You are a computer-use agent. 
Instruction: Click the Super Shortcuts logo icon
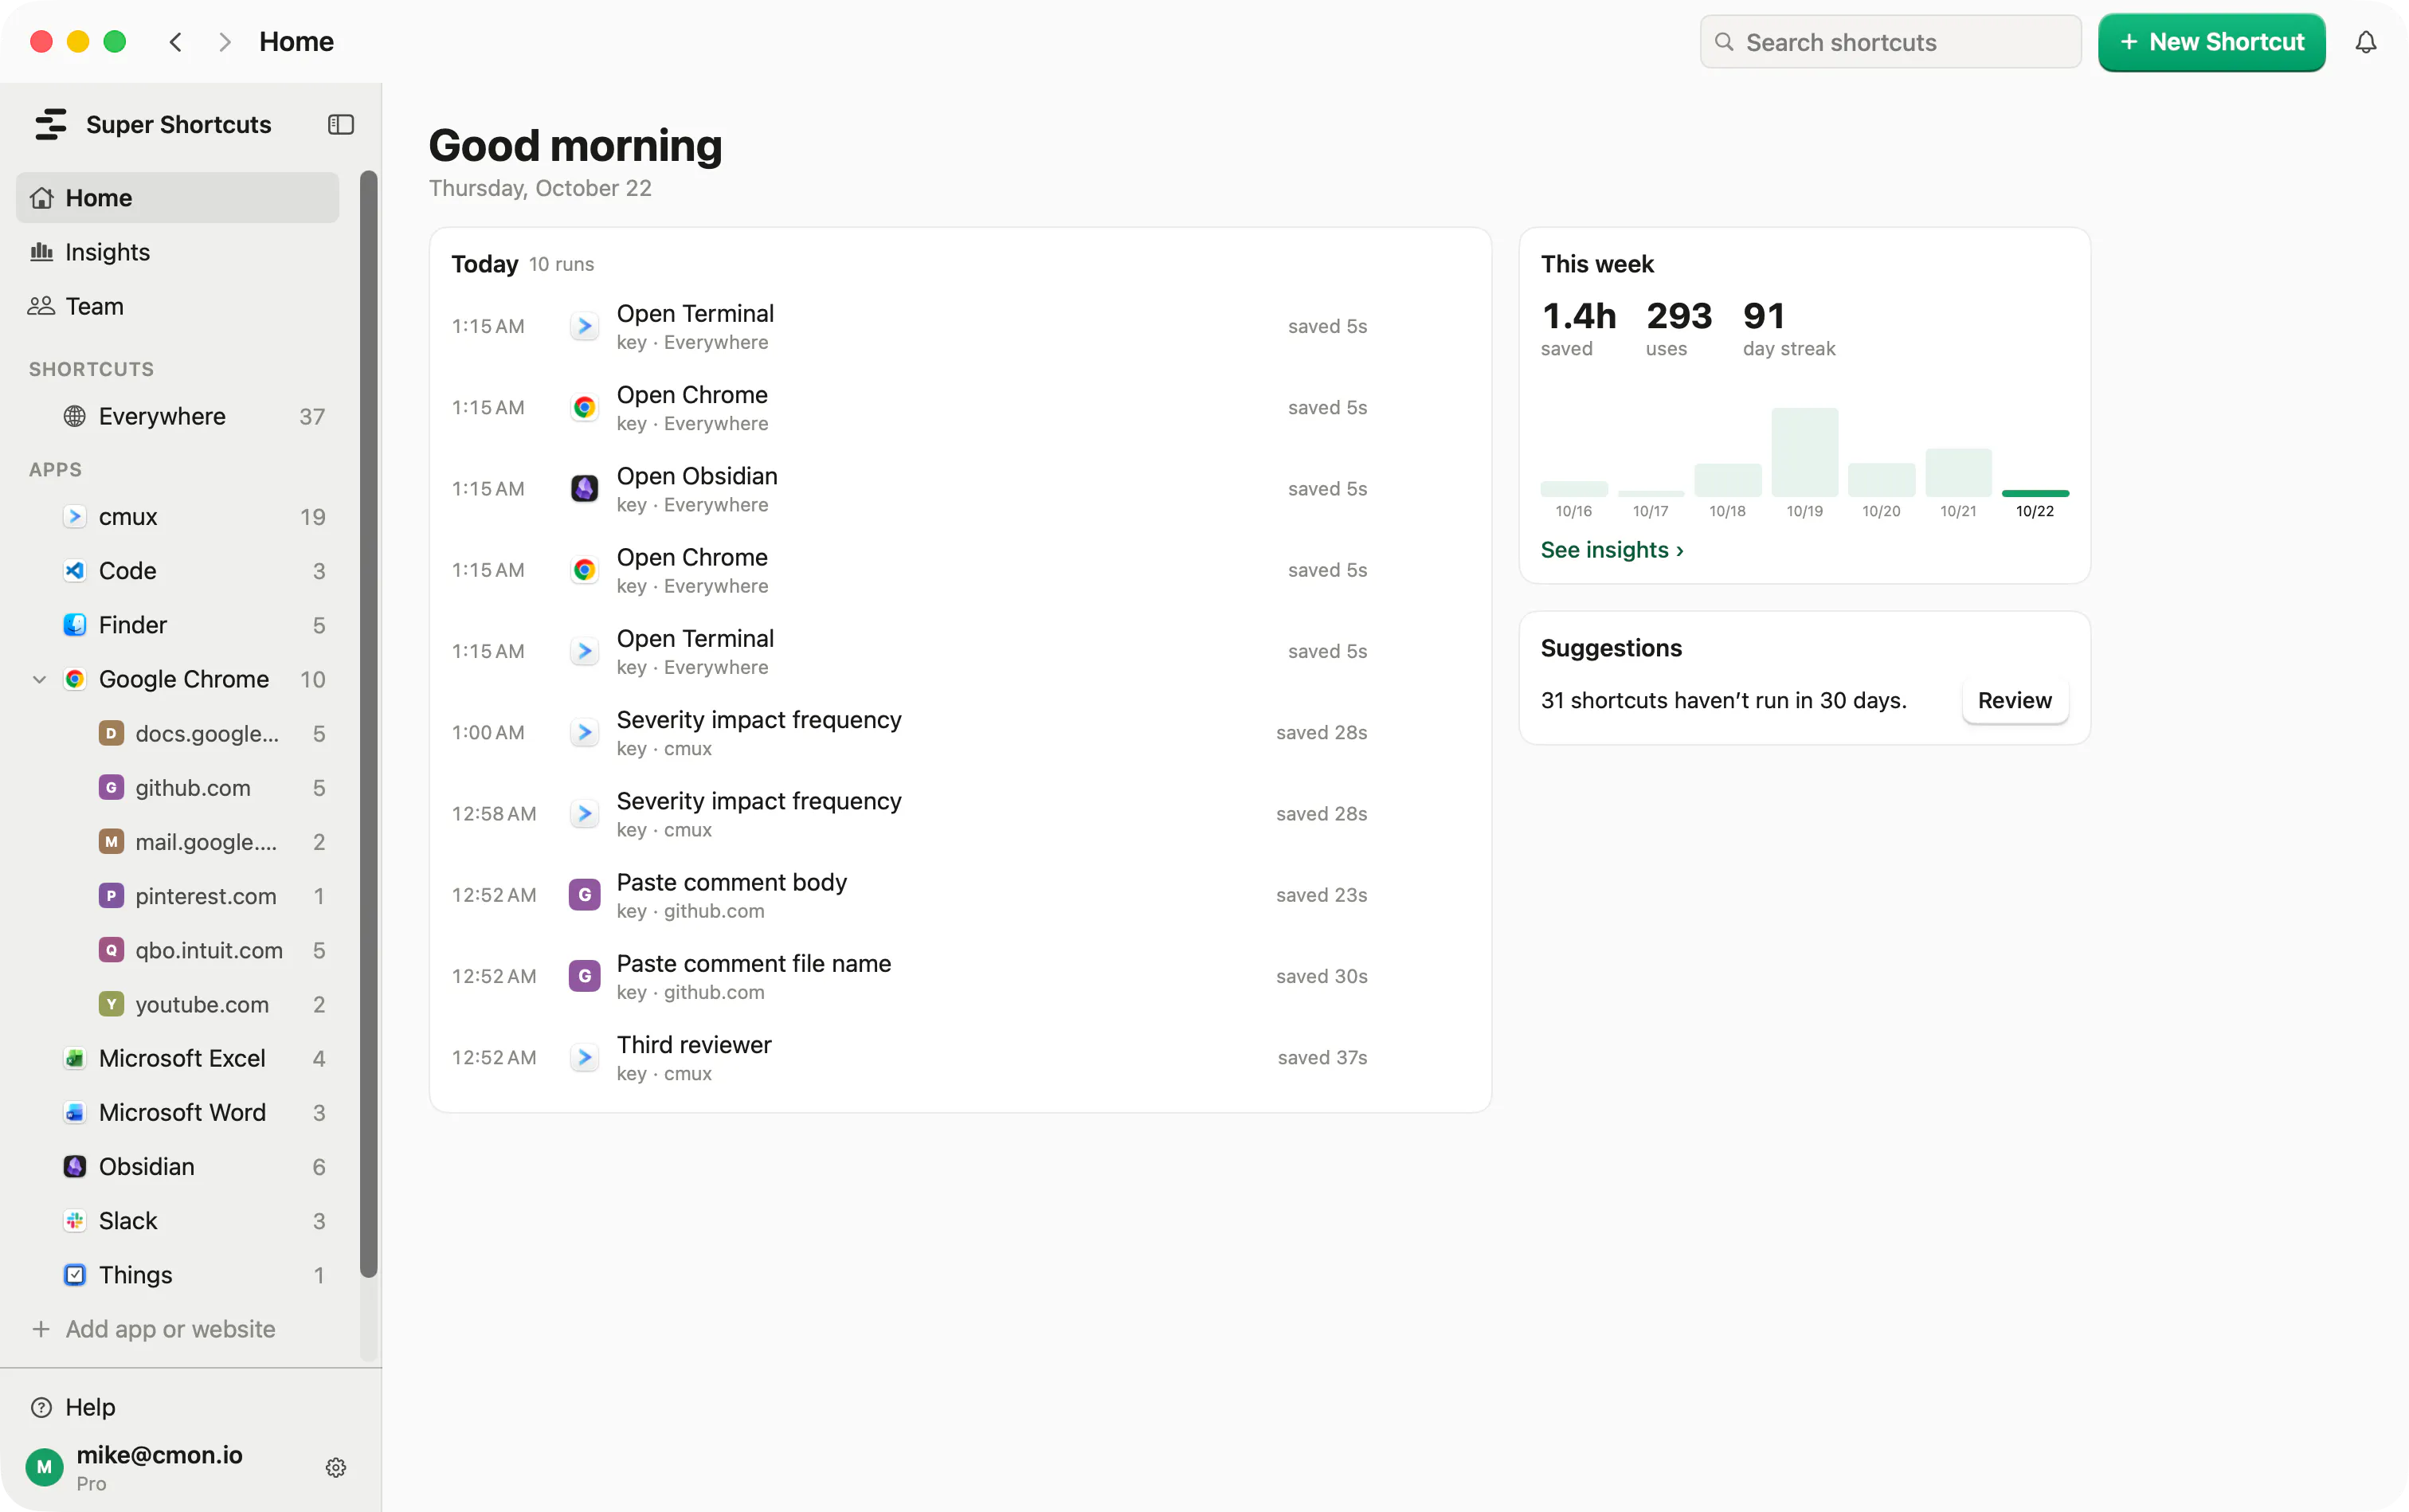[50, 125]
